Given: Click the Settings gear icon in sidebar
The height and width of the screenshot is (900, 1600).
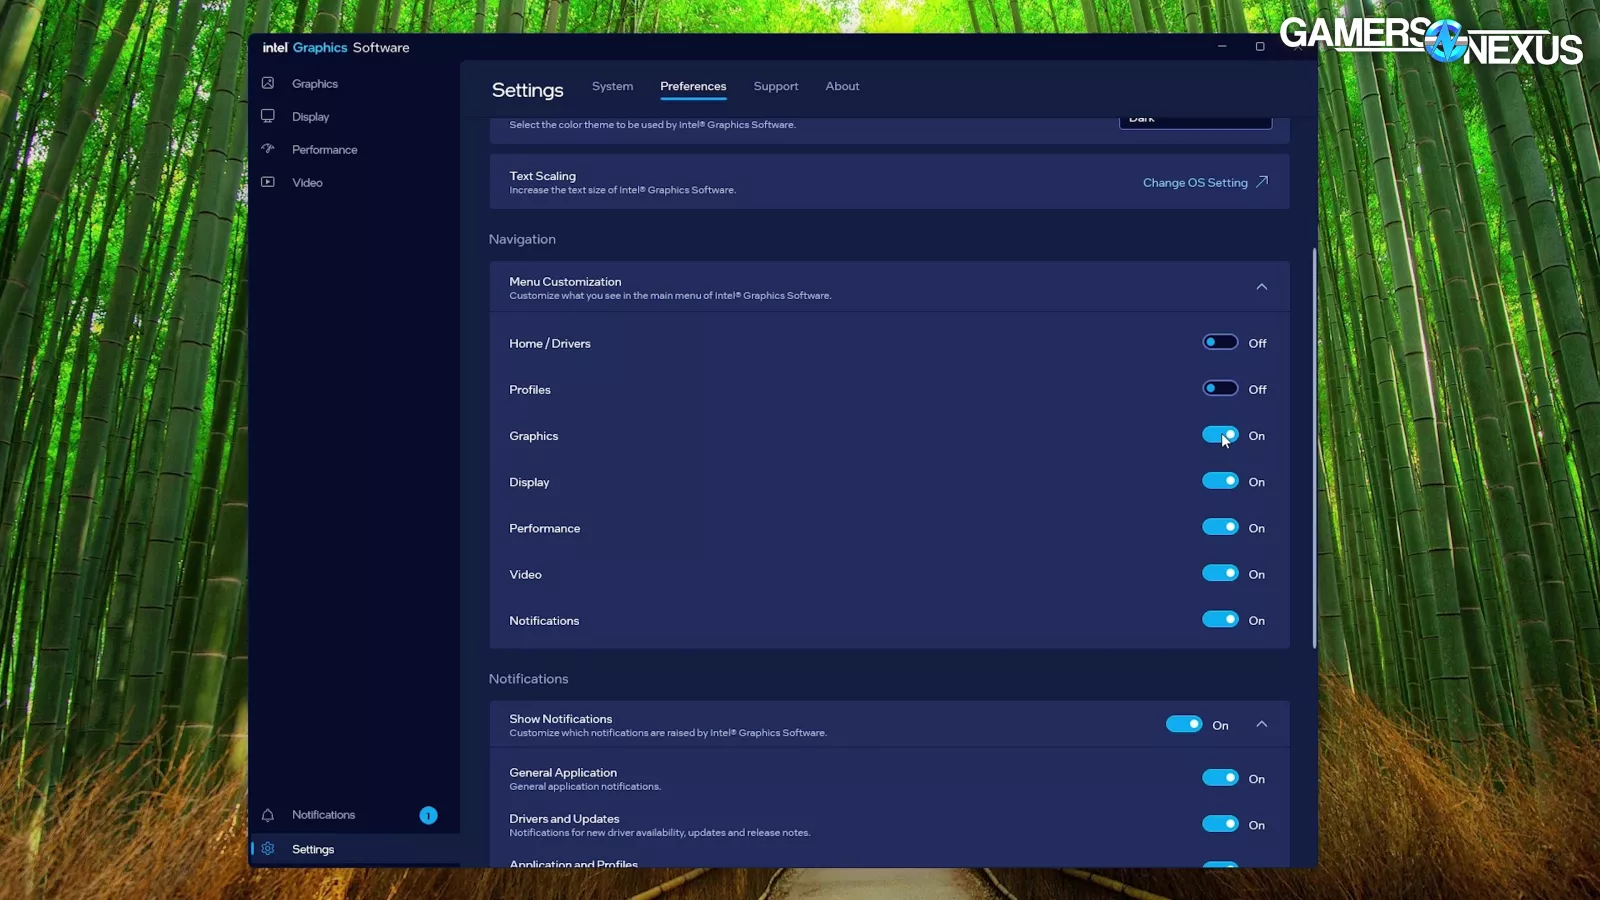Looking at the screenshot, I should 268,849.
